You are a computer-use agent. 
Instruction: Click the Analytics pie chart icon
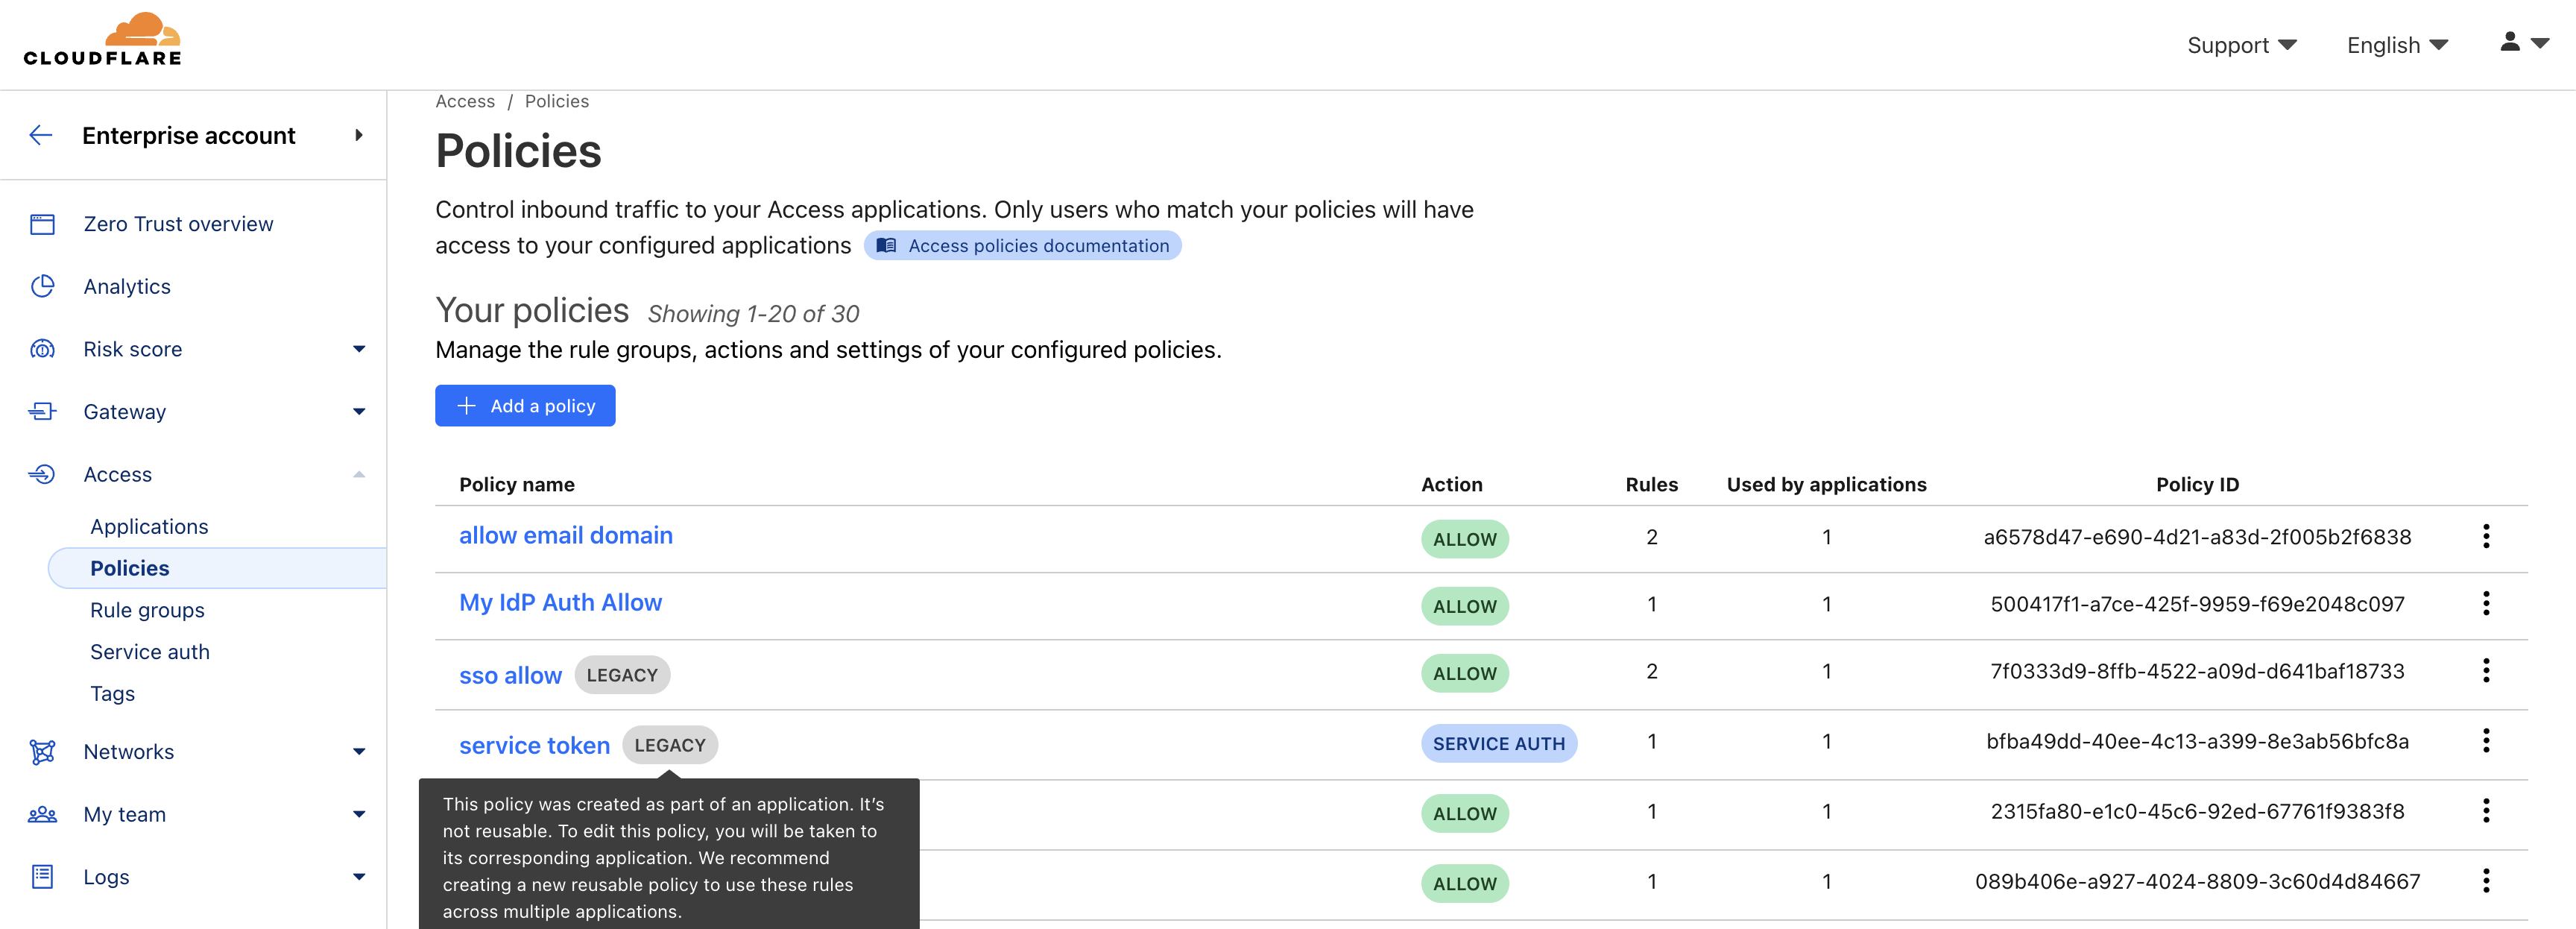click(x=42, y=286)
